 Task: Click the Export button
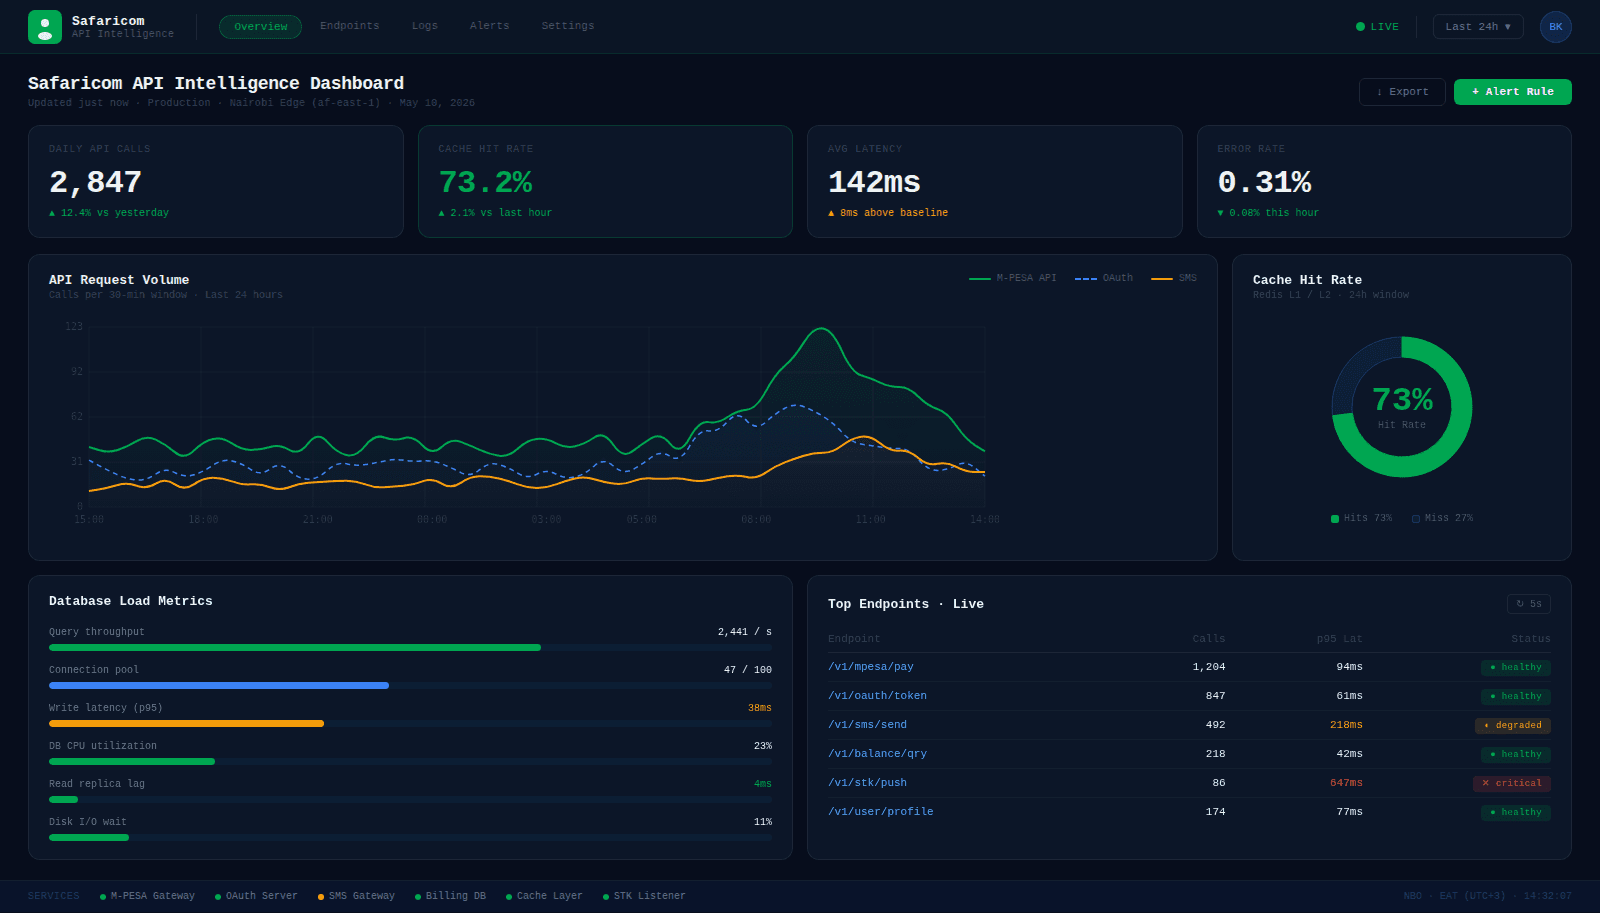tap(1402, 92)
